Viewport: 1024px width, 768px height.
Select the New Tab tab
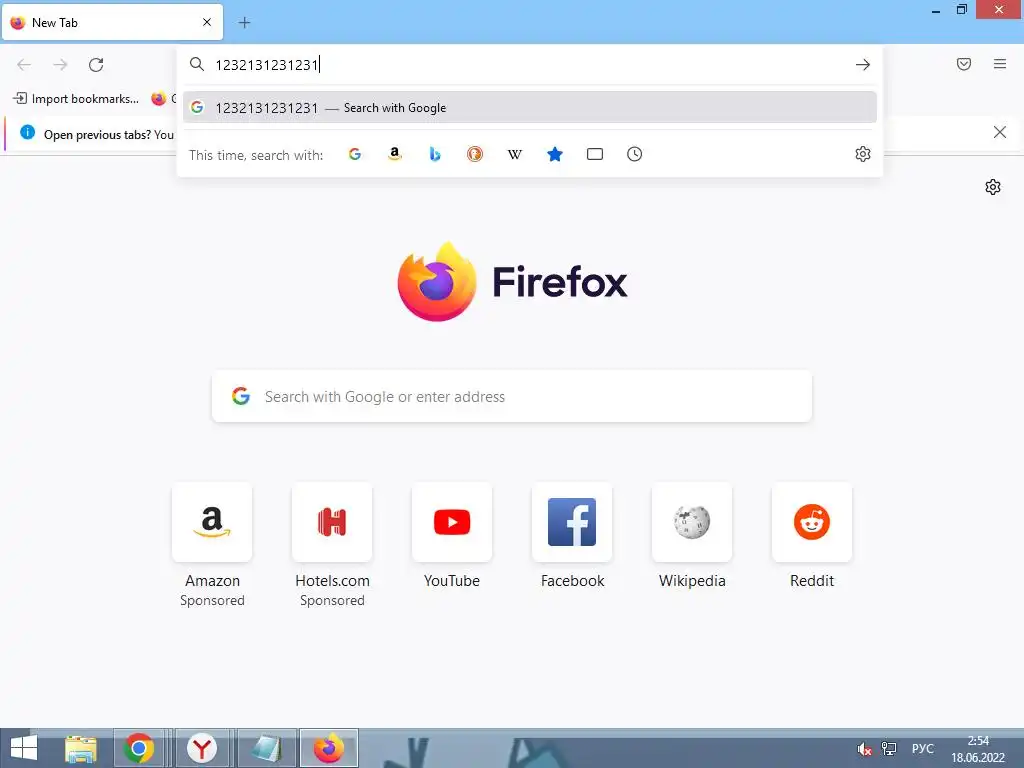coord(112,22)
